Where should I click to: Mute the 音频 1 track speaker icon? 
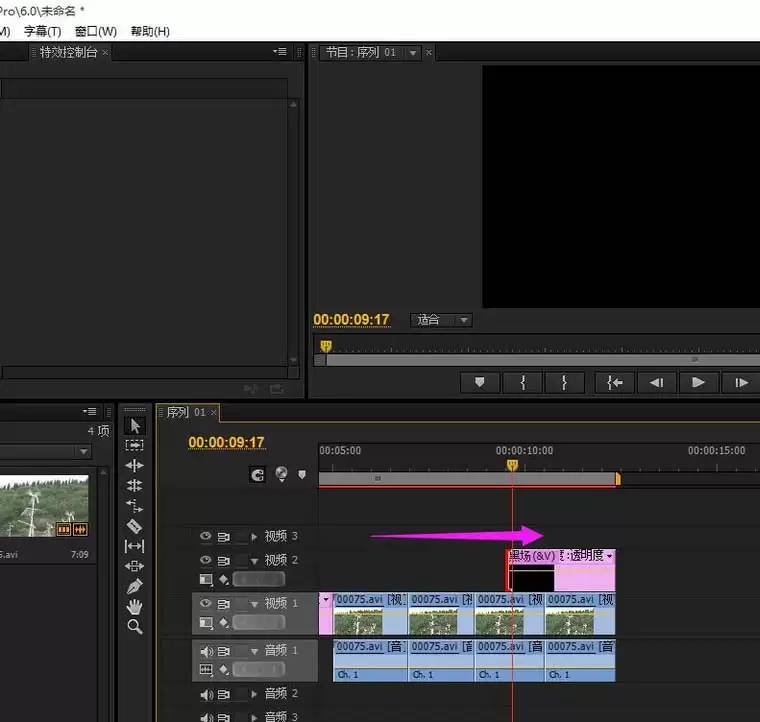tap(206, 651)
